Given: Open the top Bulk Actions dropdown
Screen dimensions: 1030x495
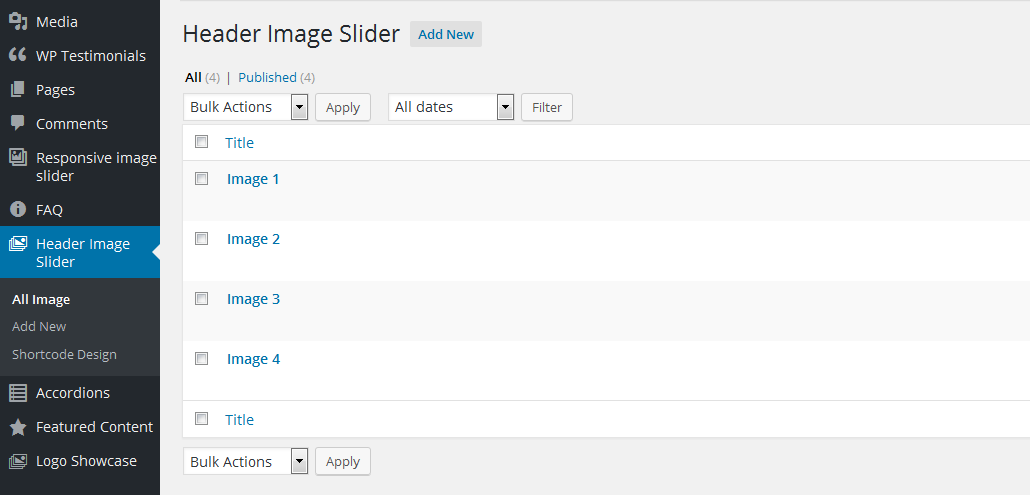Looking at the screenshot, I should [x=246, y=107].
